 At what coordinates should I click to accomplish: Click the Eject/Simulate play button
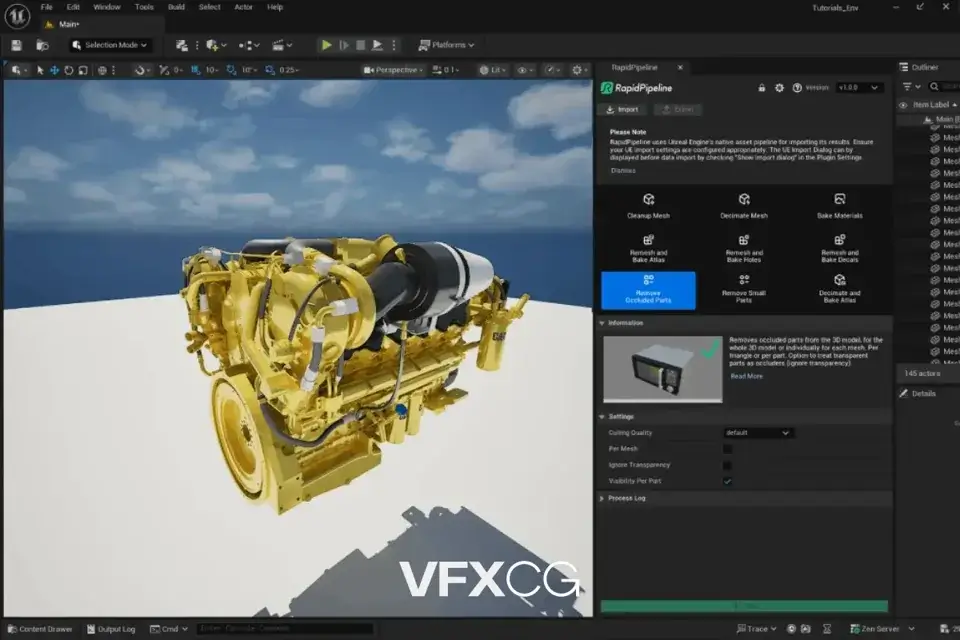(x=378, y=45)
